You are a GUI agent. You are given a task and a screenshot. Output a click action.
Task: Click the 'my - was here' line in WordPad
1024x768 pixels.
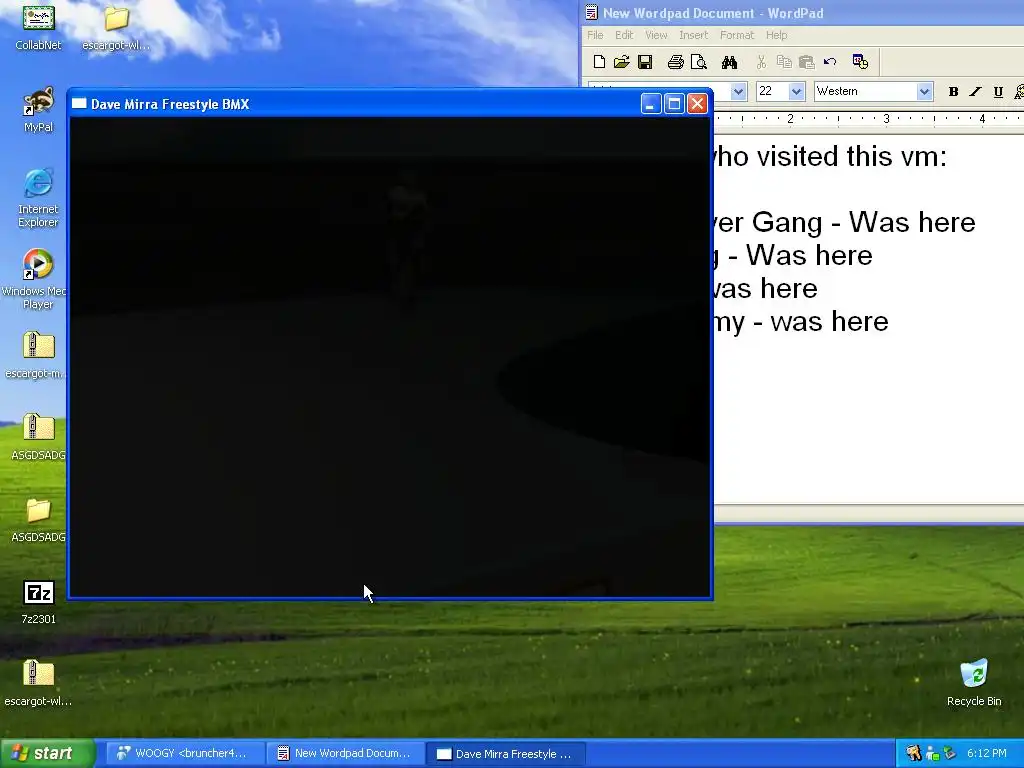point(801,322)
